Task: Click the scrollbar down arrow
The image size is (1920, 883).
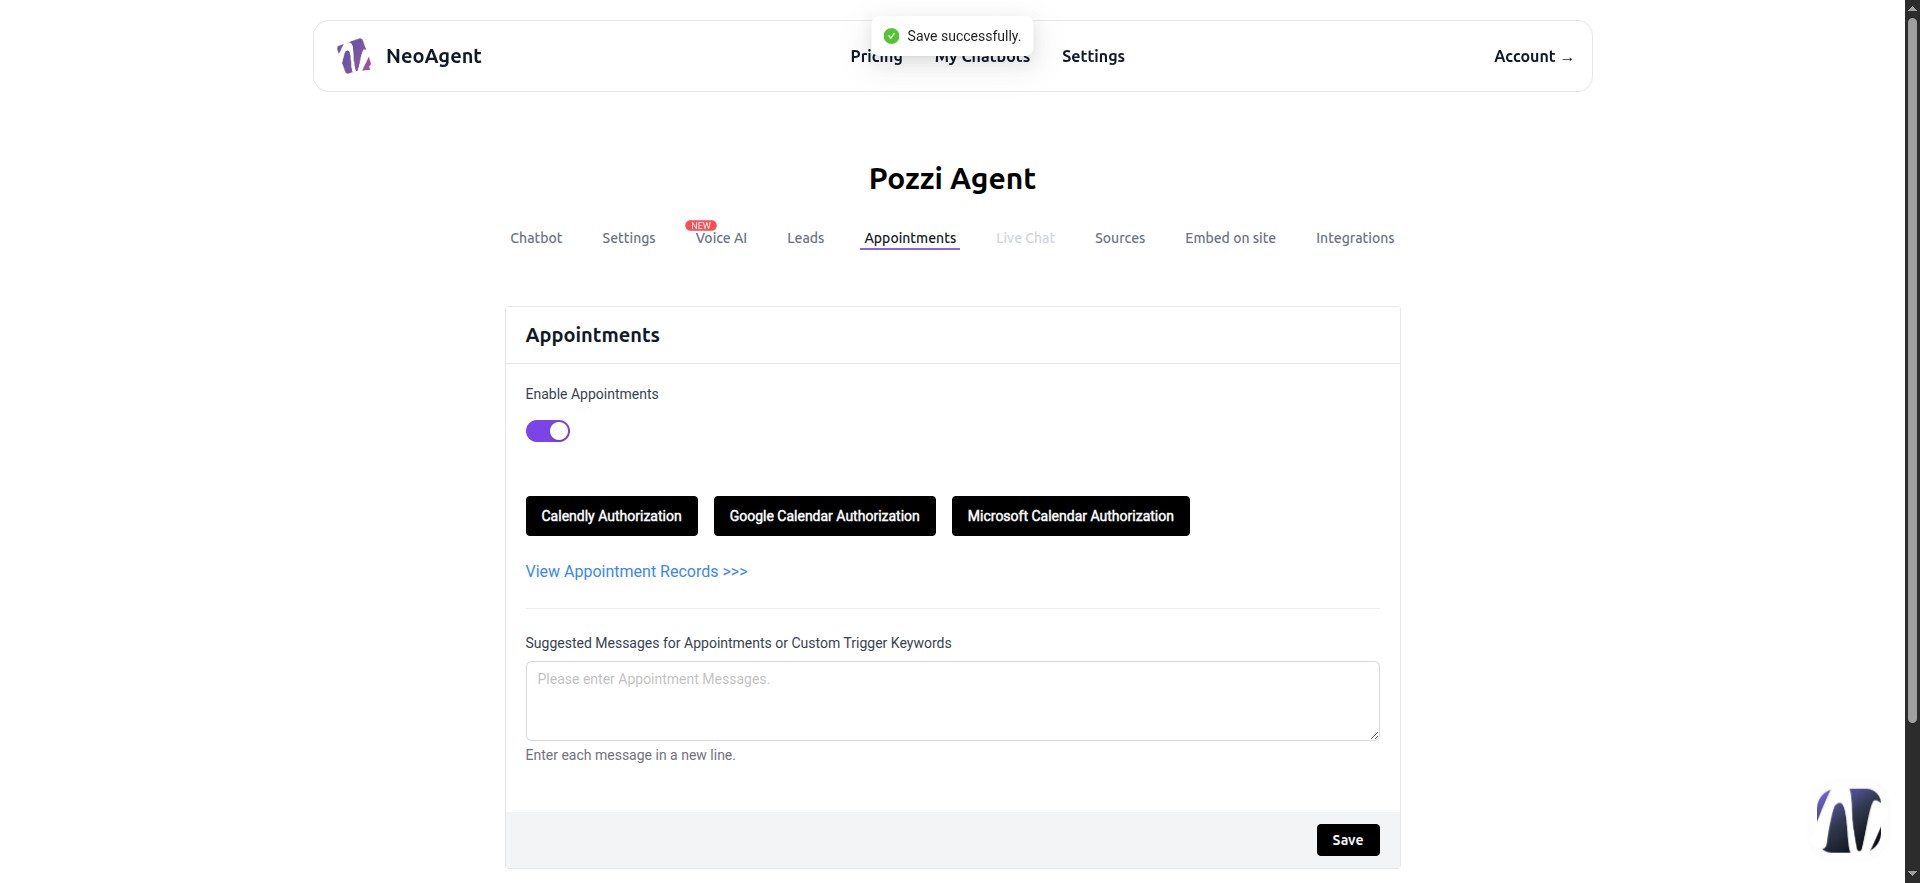Action: point(1912,875)
